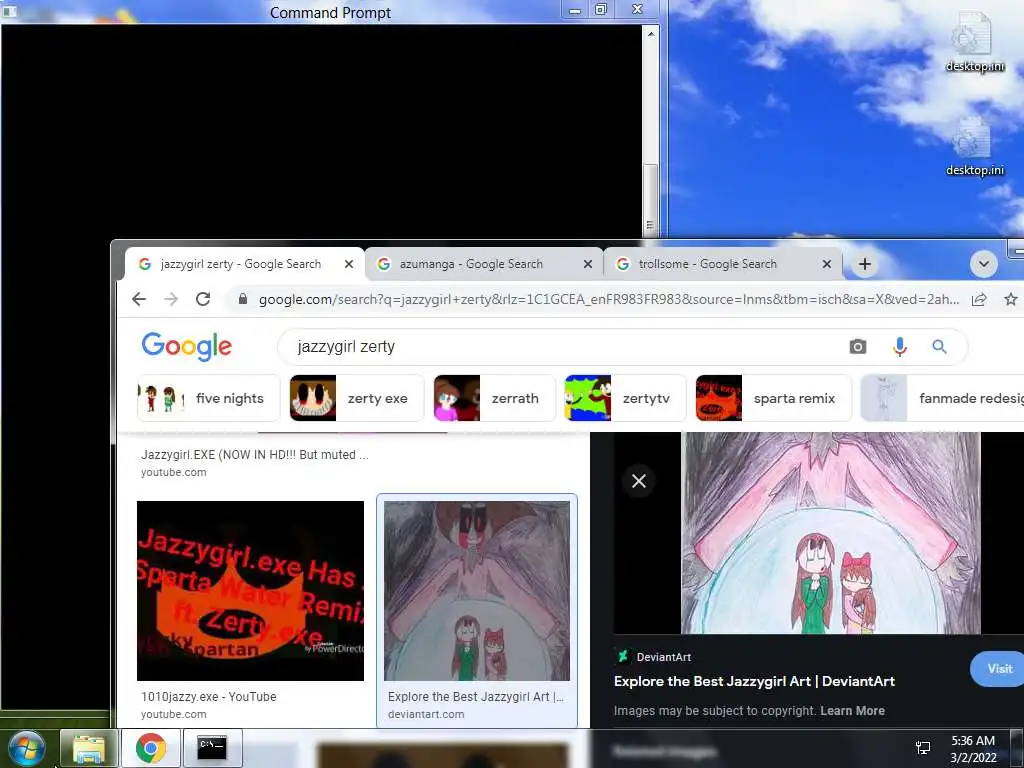Open the Jazzygirl.EXE NOW IN HD result link
The image size is (1024, 768).
coord(255,455)
